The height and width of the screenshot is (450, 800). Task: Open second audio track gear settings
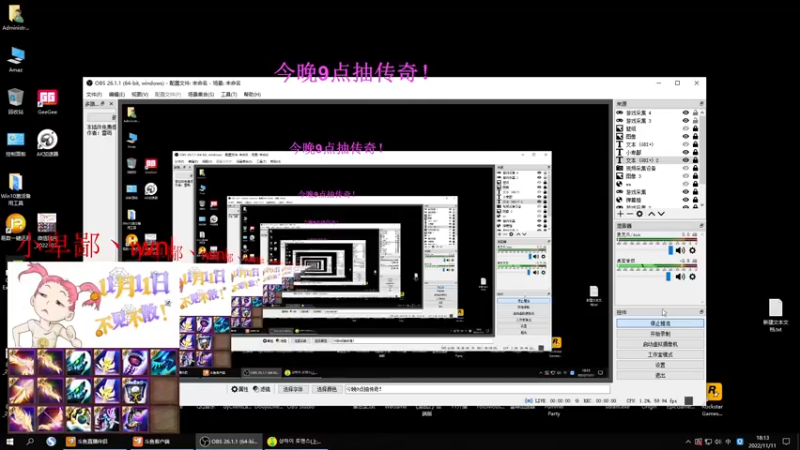(692, 277)
